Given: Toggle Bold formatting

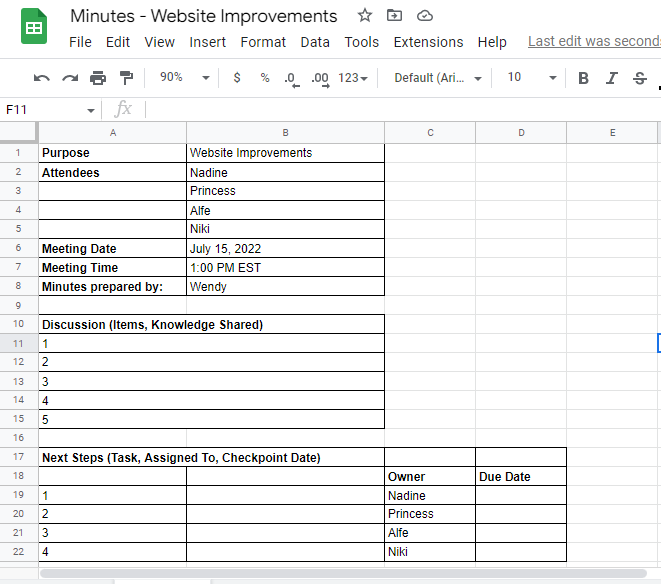Looking at the screenshot, I should 583,78.
